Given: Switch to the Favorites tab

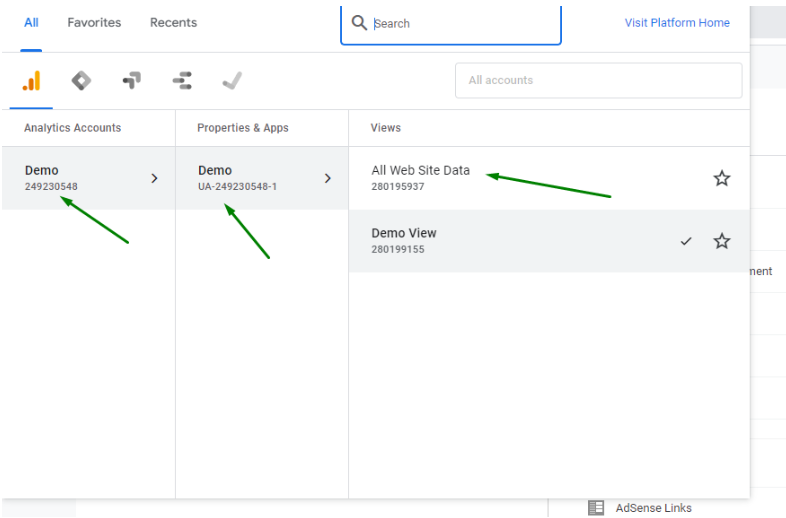Looking at the screenshot, I should point(94,23).
